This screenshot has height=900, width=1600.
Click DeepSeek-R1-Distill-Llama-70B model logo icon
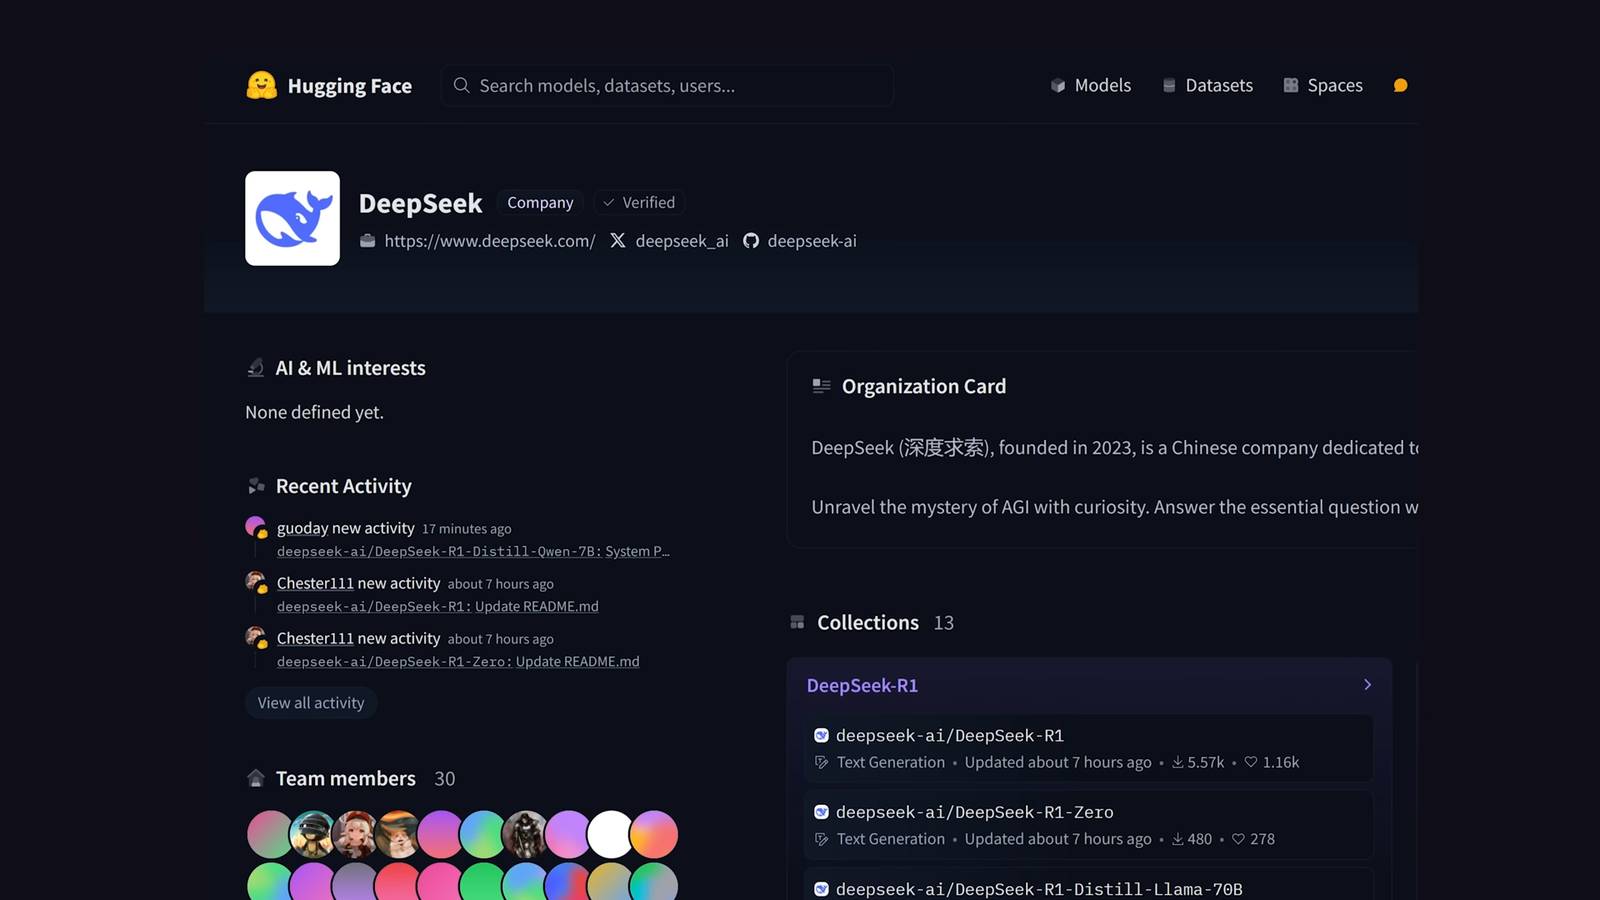(x=821, y=889)
